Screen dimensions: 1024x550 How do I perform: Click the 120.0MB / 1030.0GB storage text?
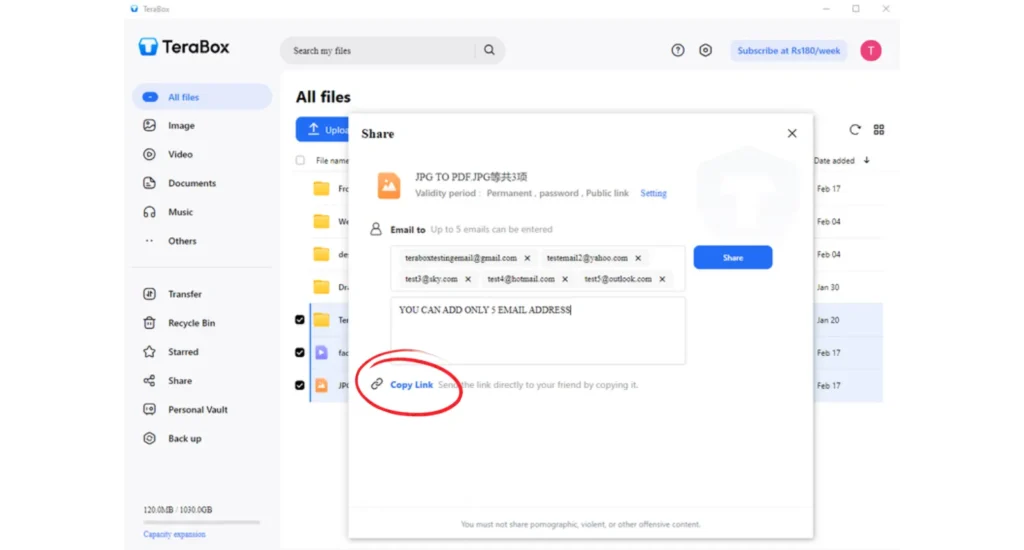[x=178, y=510]
